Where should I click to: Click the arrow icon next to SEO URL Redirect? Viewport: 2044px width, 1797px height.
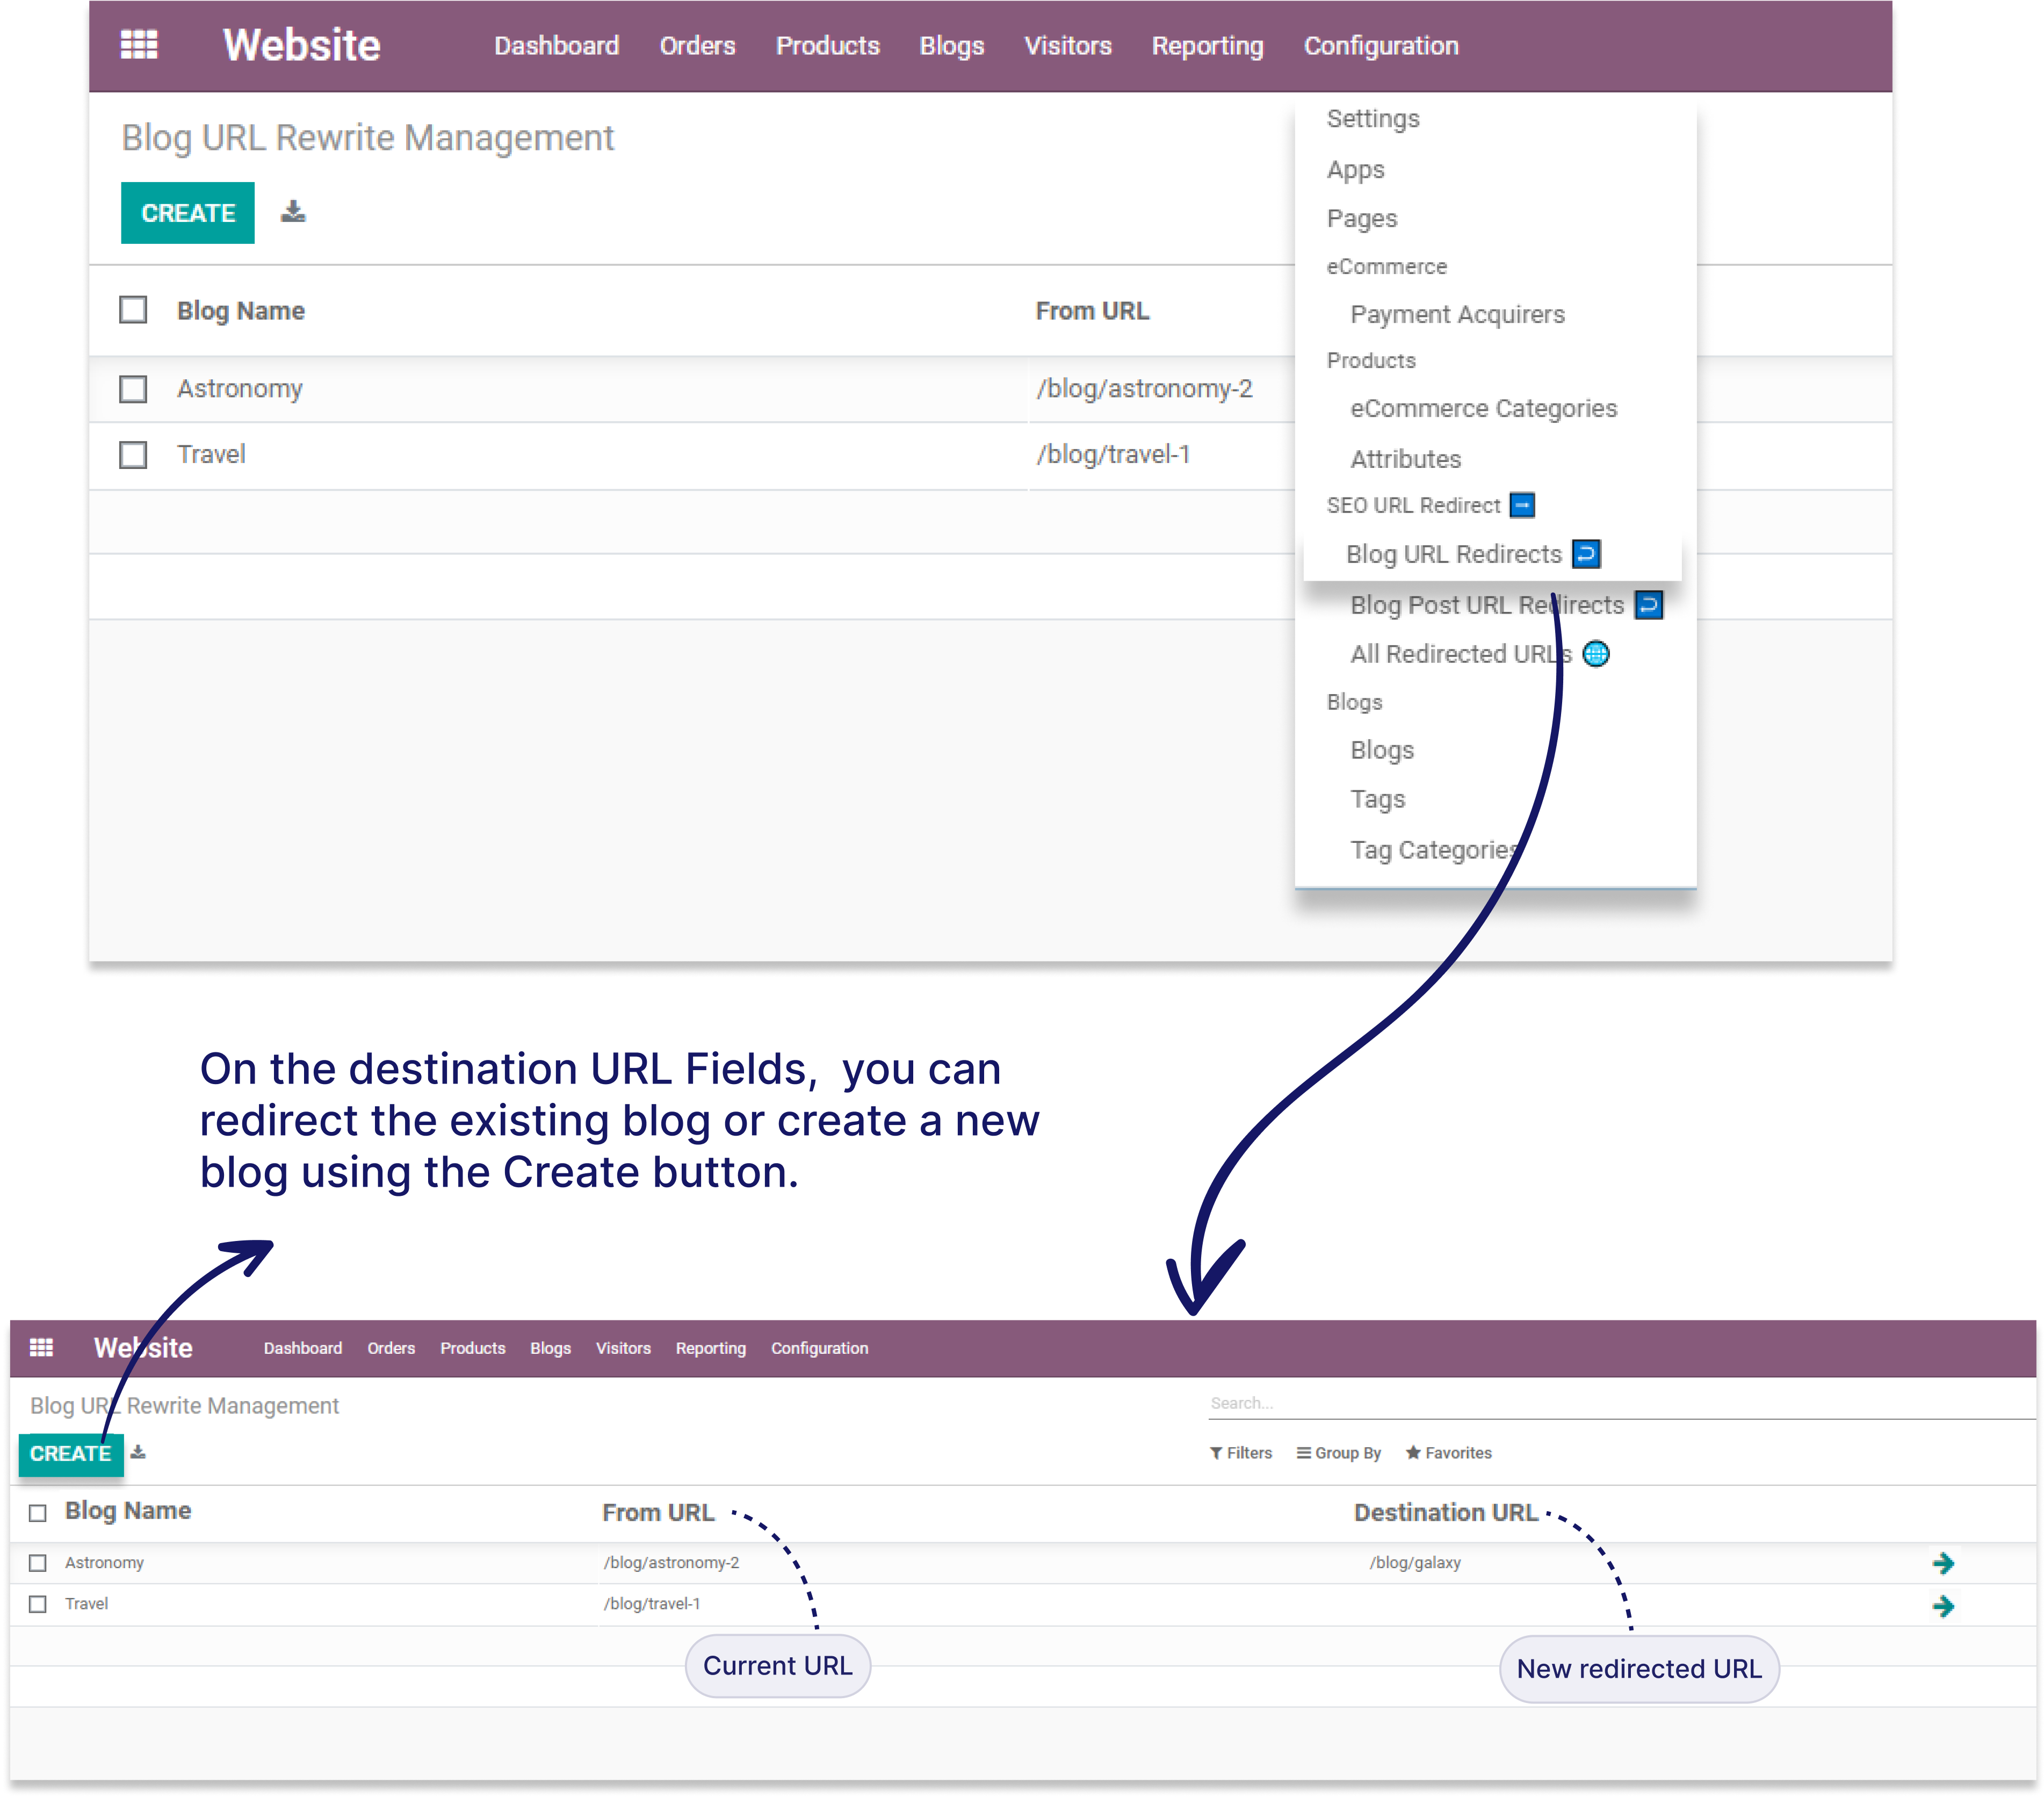[x=1522, y=505]
